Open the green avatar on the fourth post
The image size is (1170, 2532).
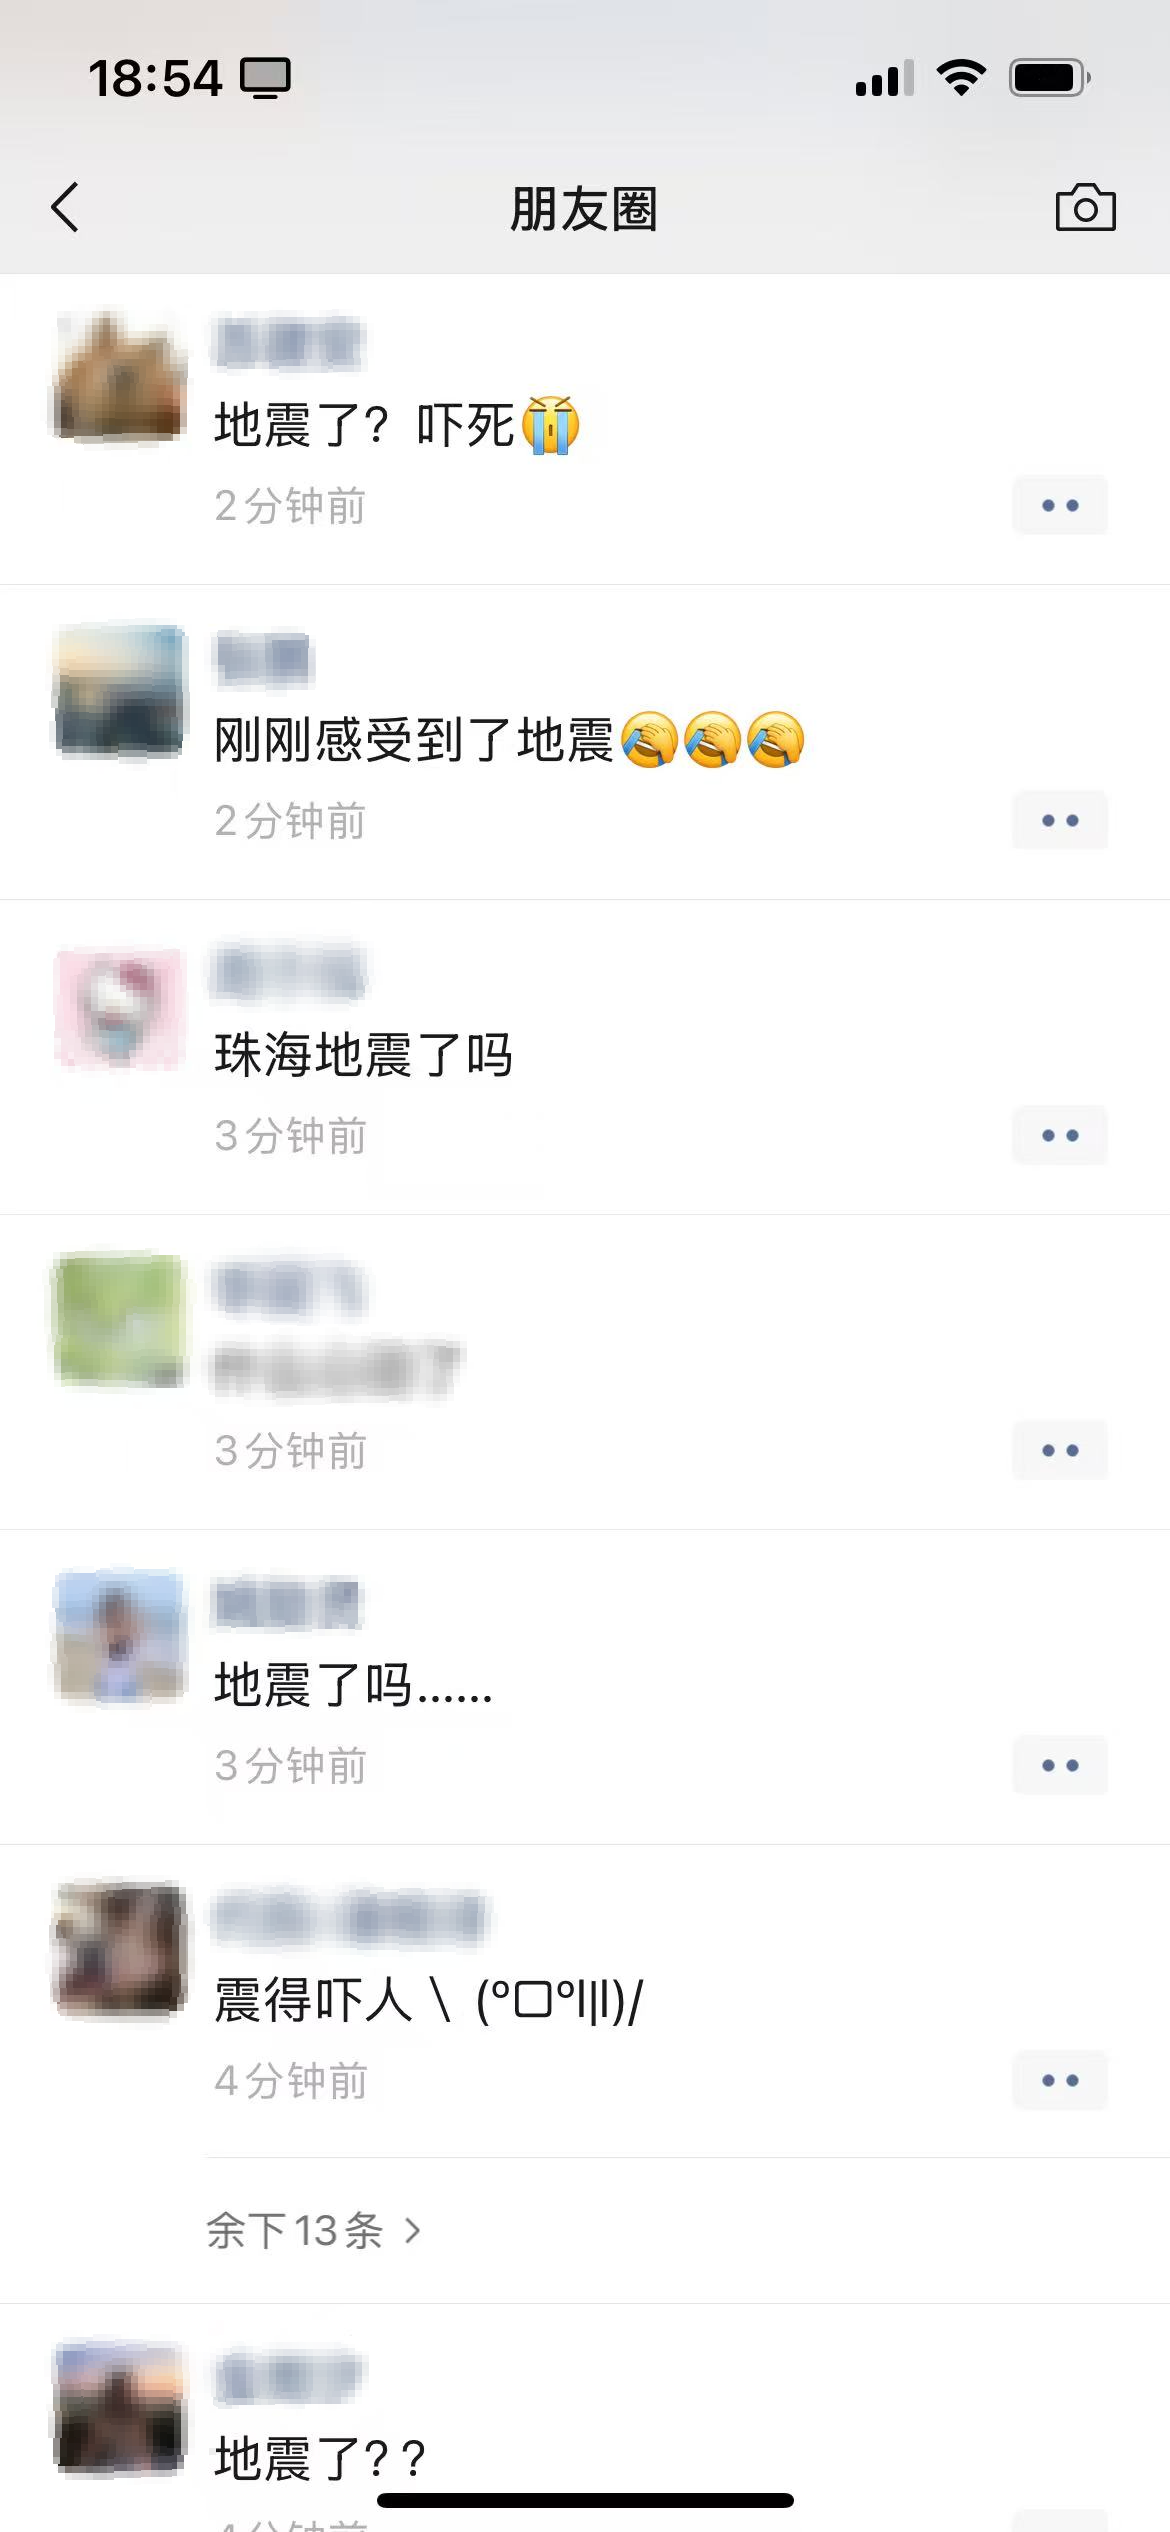[119, 1321]
